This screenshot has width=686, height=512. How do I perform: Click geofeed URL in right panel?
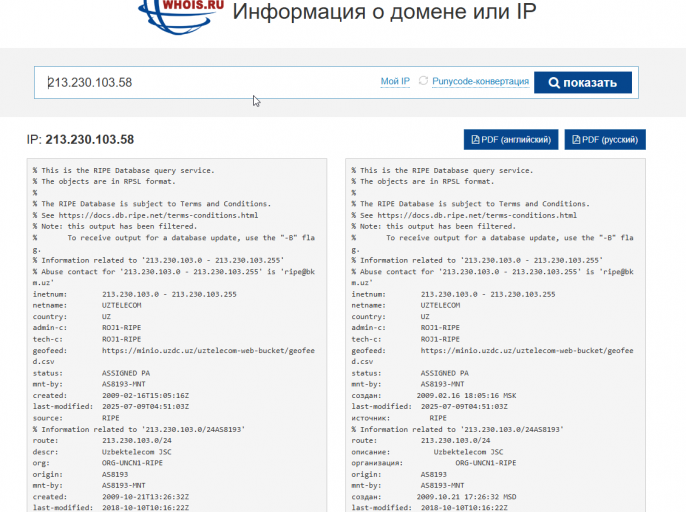pyautogui.click(x=527, y=351)
